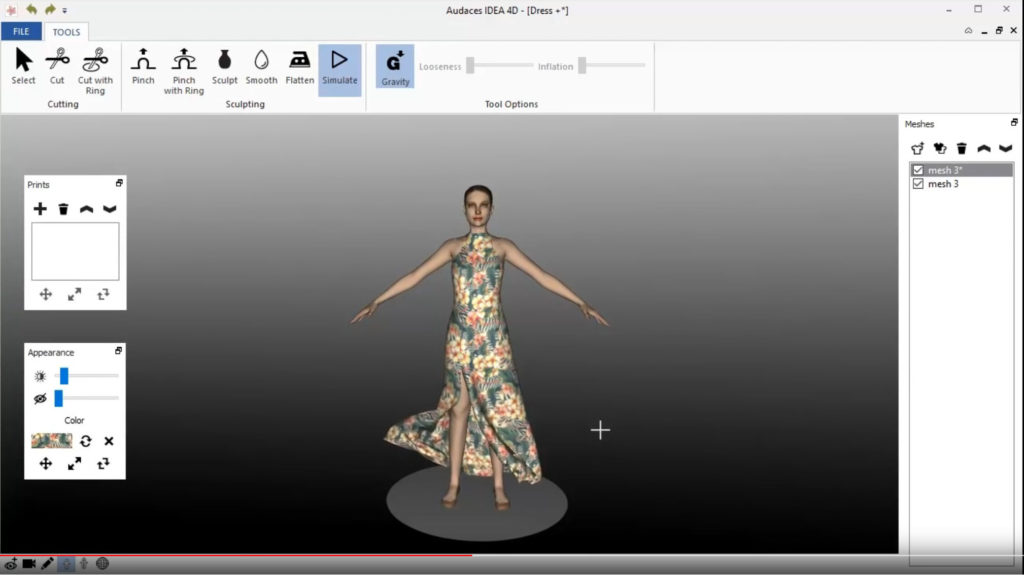
Task: Click the floral color texture swatch
Action: pyautogui.click(x=52, y=441)
